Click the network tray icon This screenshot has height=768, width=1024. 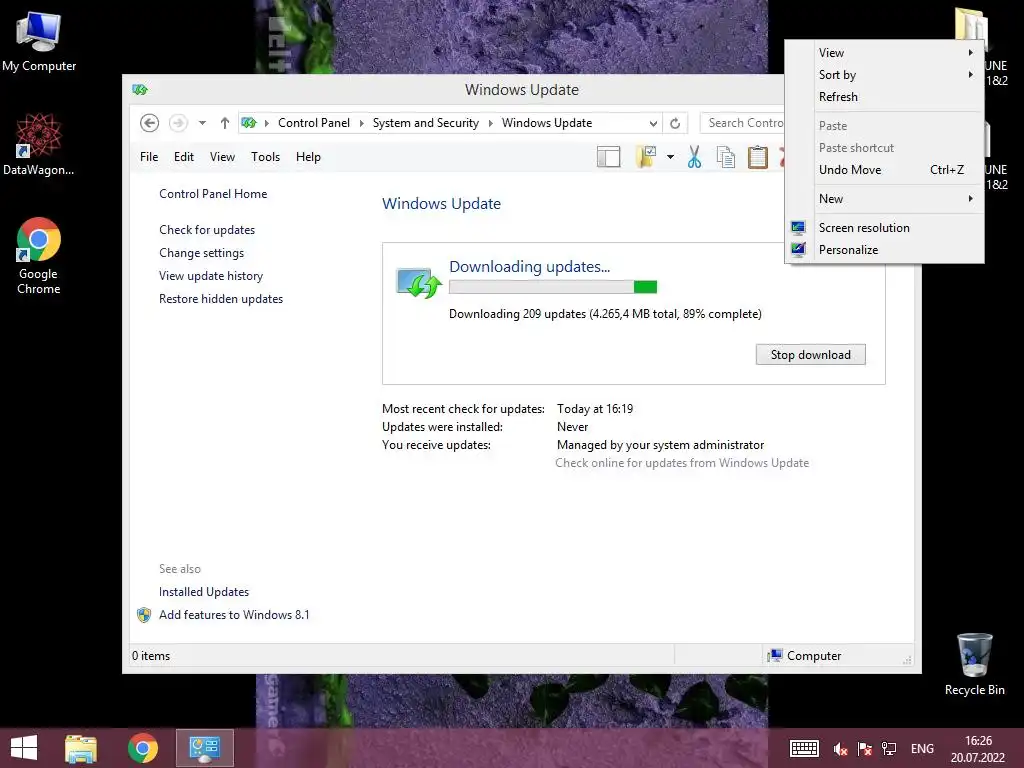click(889, 749)
